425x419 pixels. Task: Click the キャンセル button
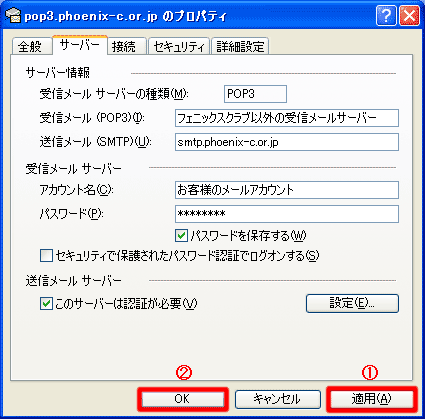click(278, 399)
